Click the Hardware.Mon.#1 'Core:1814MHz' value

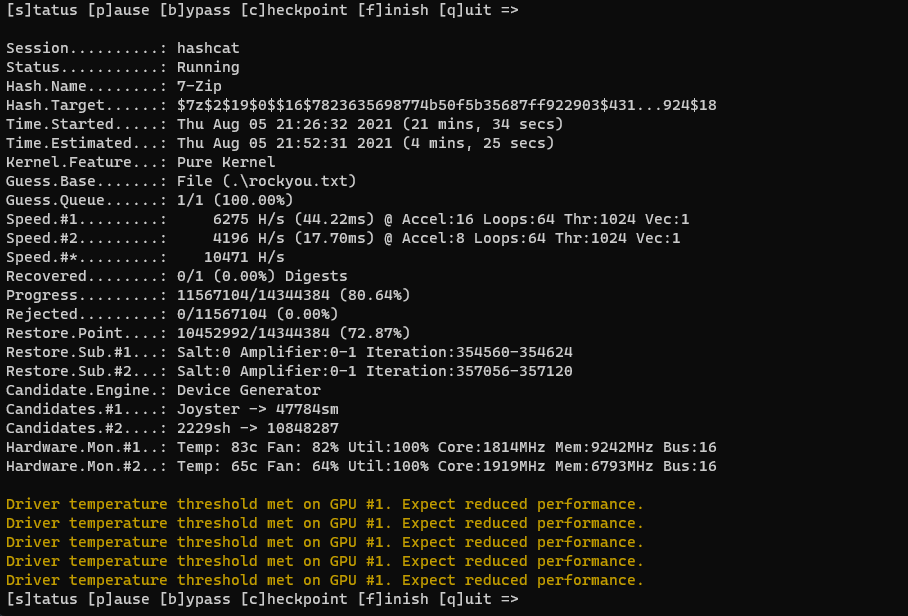(491, 448)
